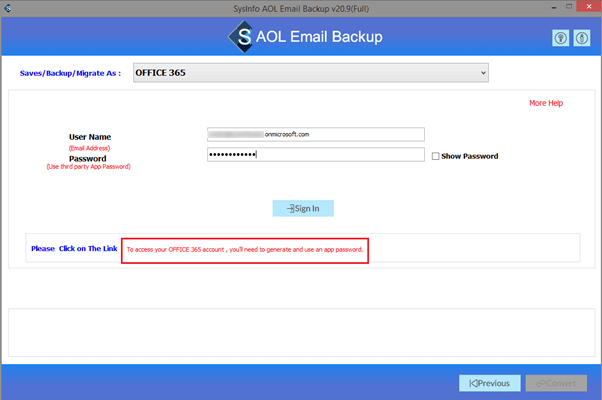This screenshot has height=400, width=602.
Task: Focus the User Name email field
Action: 316,134
